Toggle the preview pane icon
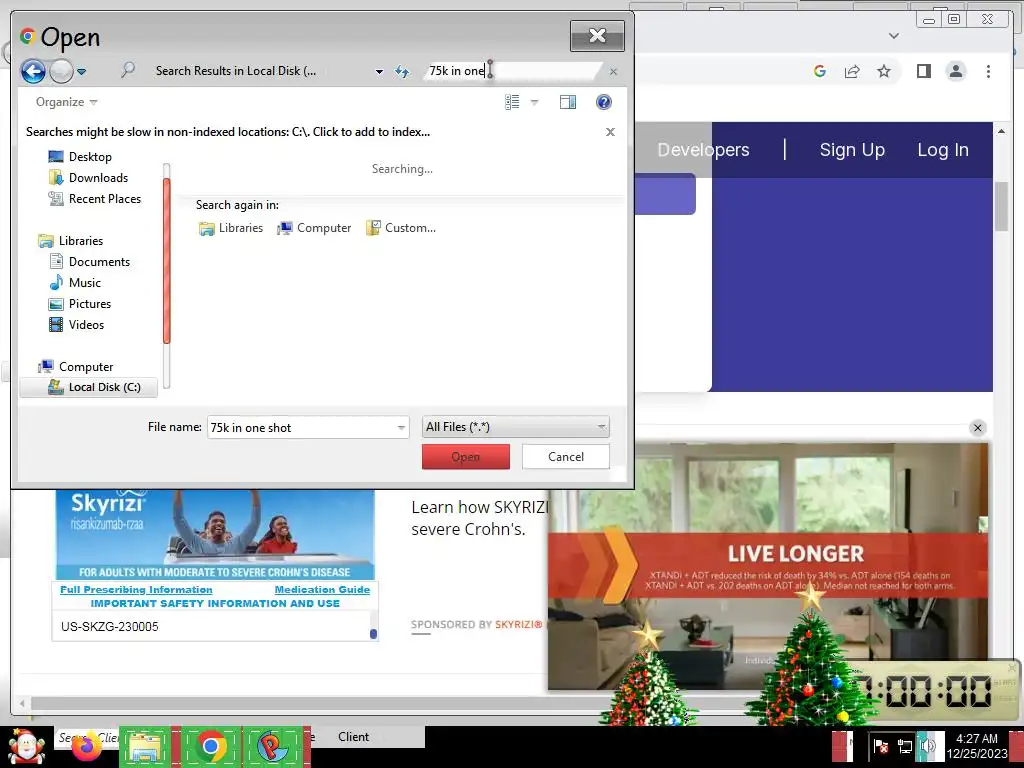This screenshot has height=768, width=1024. click(568, 102)
